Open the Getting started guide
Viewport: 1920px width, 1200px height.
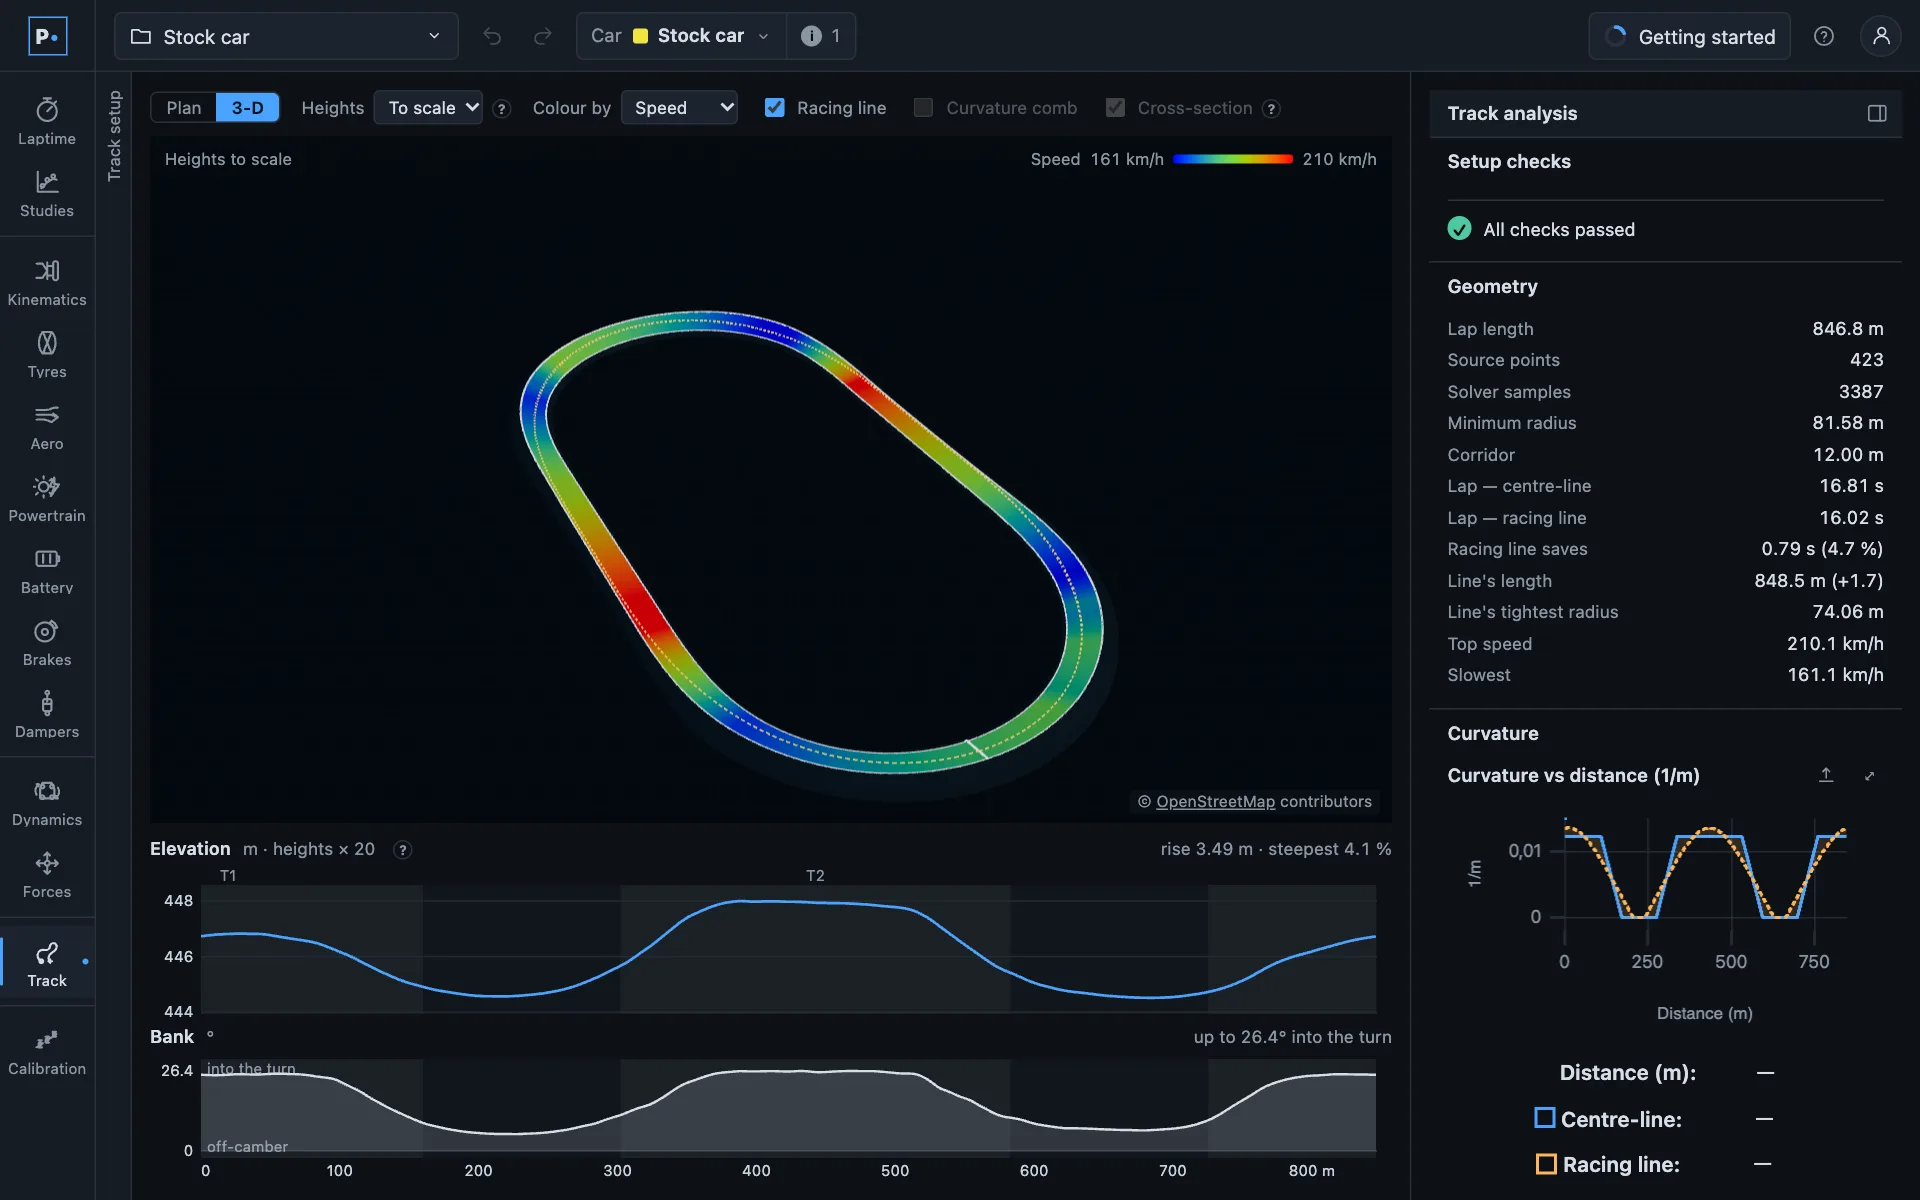[x=1689, y=36]
